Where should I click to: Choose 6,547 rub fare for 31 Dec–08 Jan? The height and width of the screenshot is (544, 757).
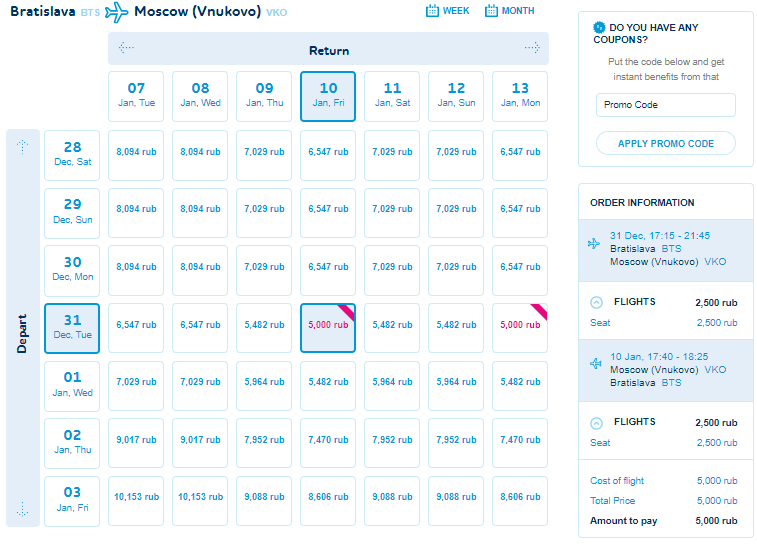[x=200, y=328]
